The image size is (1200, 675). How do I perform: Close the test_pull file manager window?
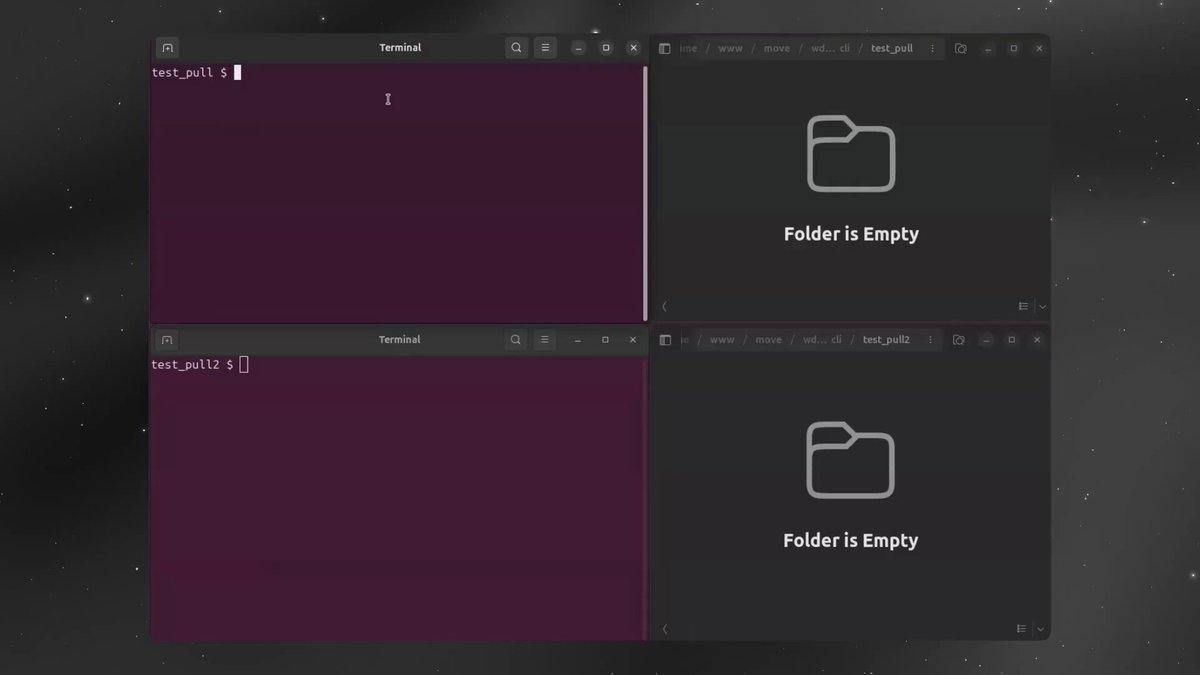click(x=1039, y=48)
